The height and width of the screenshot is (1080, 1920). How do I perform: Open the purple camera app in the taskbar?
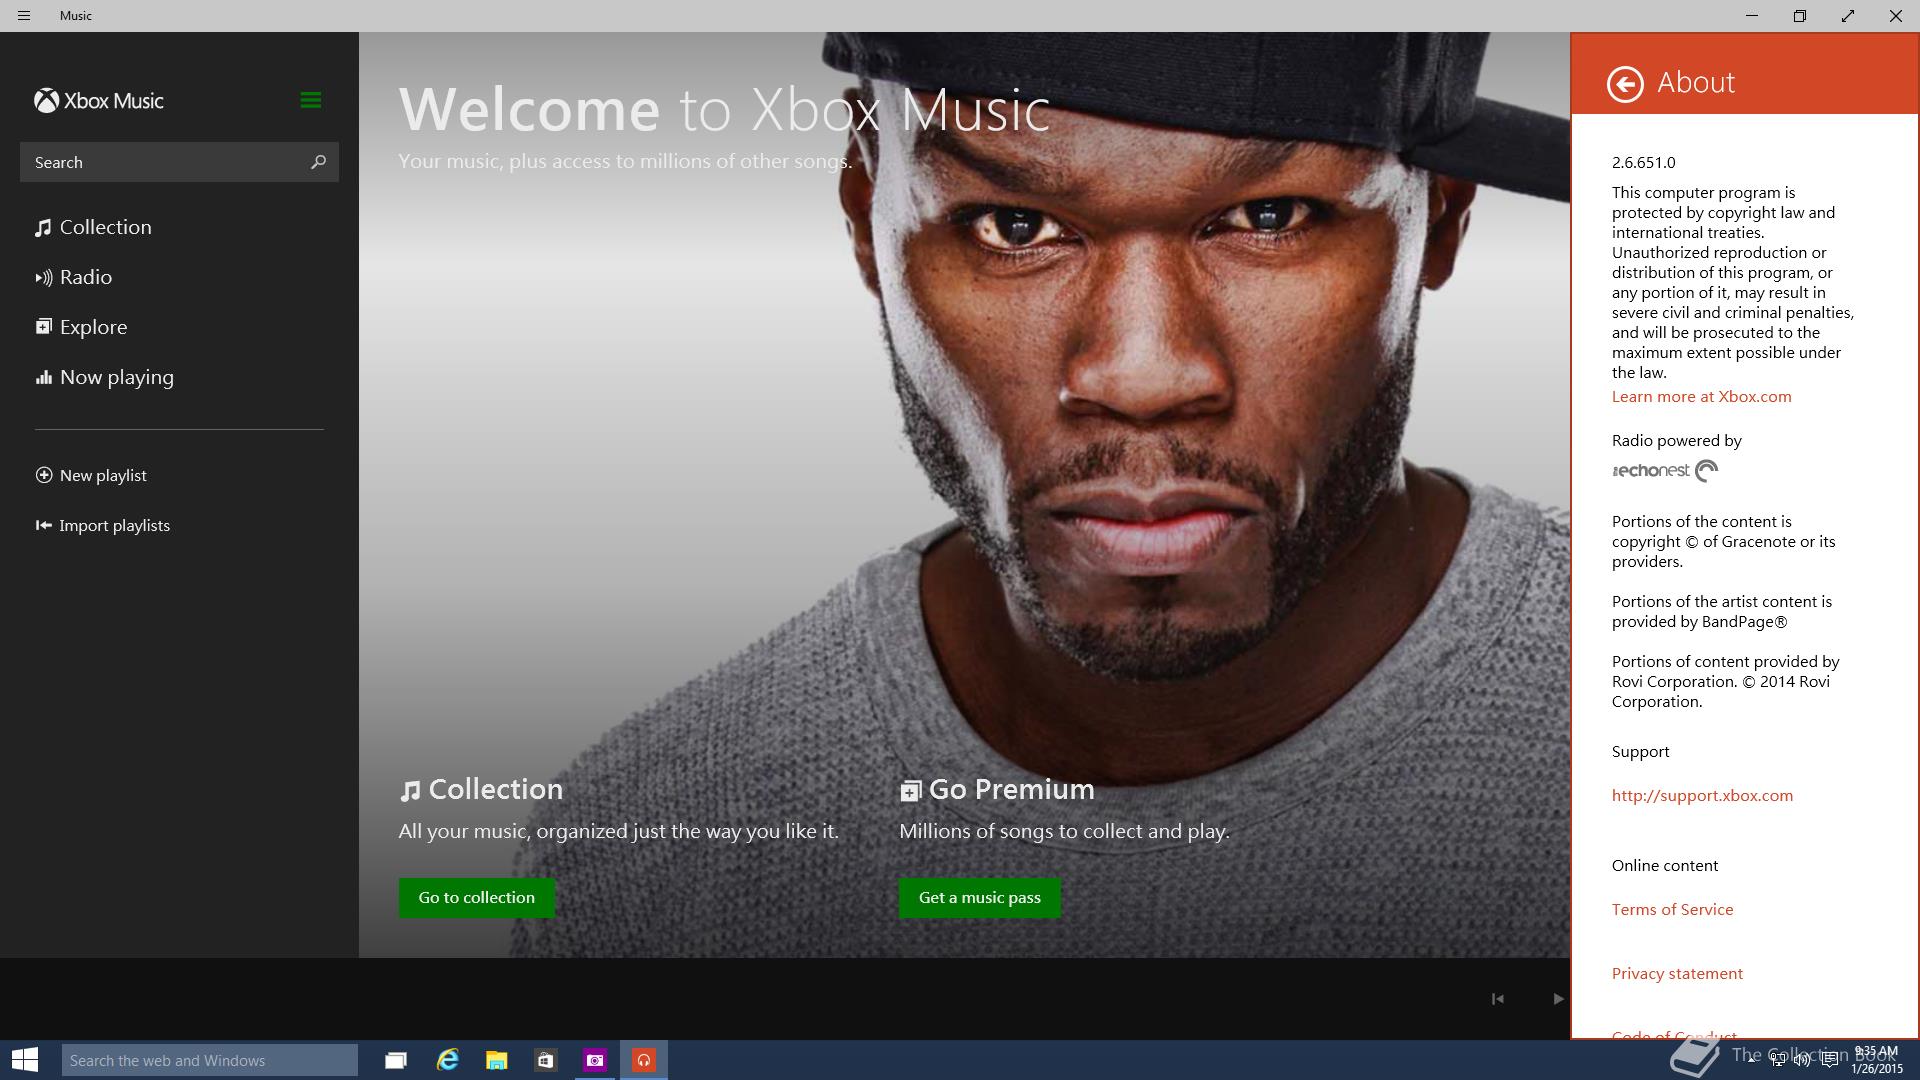[595, 1060]
